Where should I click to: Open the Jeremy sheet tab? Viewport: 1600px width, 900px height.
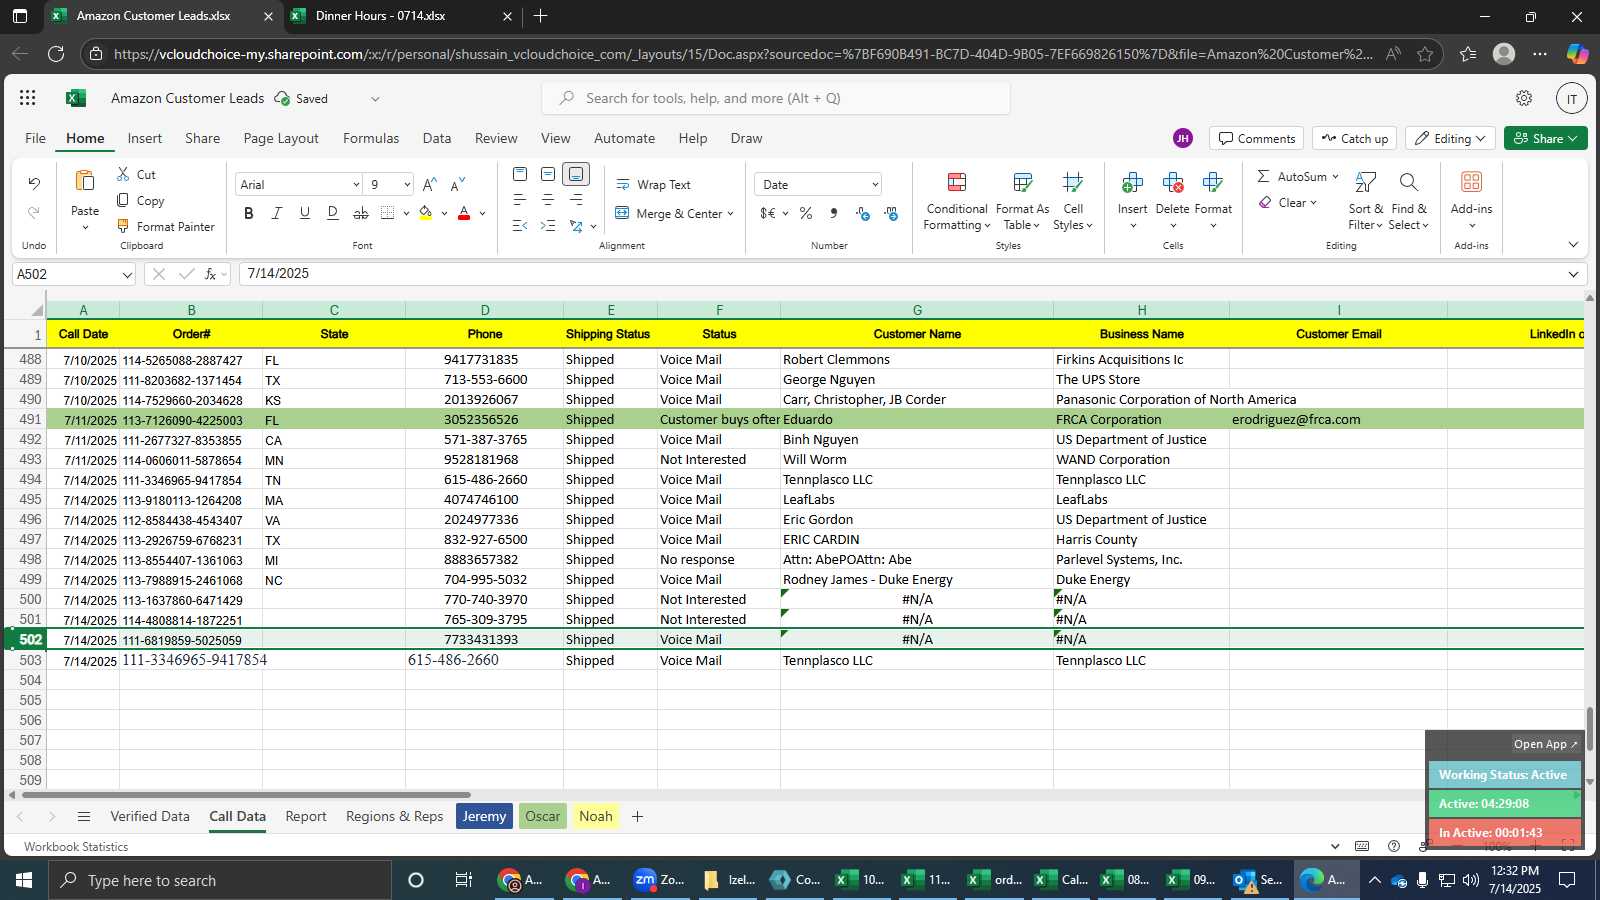(x=484, y=816)
